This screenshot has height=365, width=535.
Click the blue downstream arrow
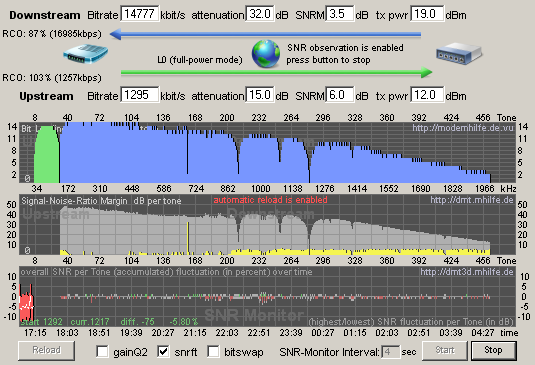pos(265,34)
